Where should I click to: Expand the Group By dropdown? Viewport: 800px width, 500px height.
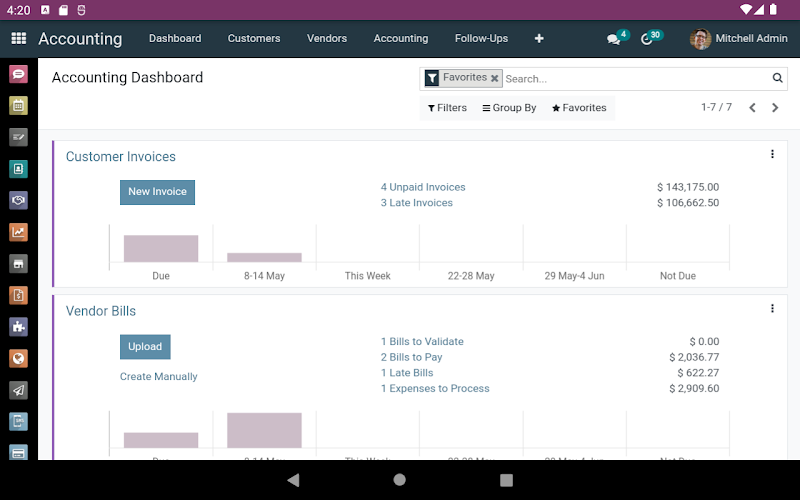point(509,108)
